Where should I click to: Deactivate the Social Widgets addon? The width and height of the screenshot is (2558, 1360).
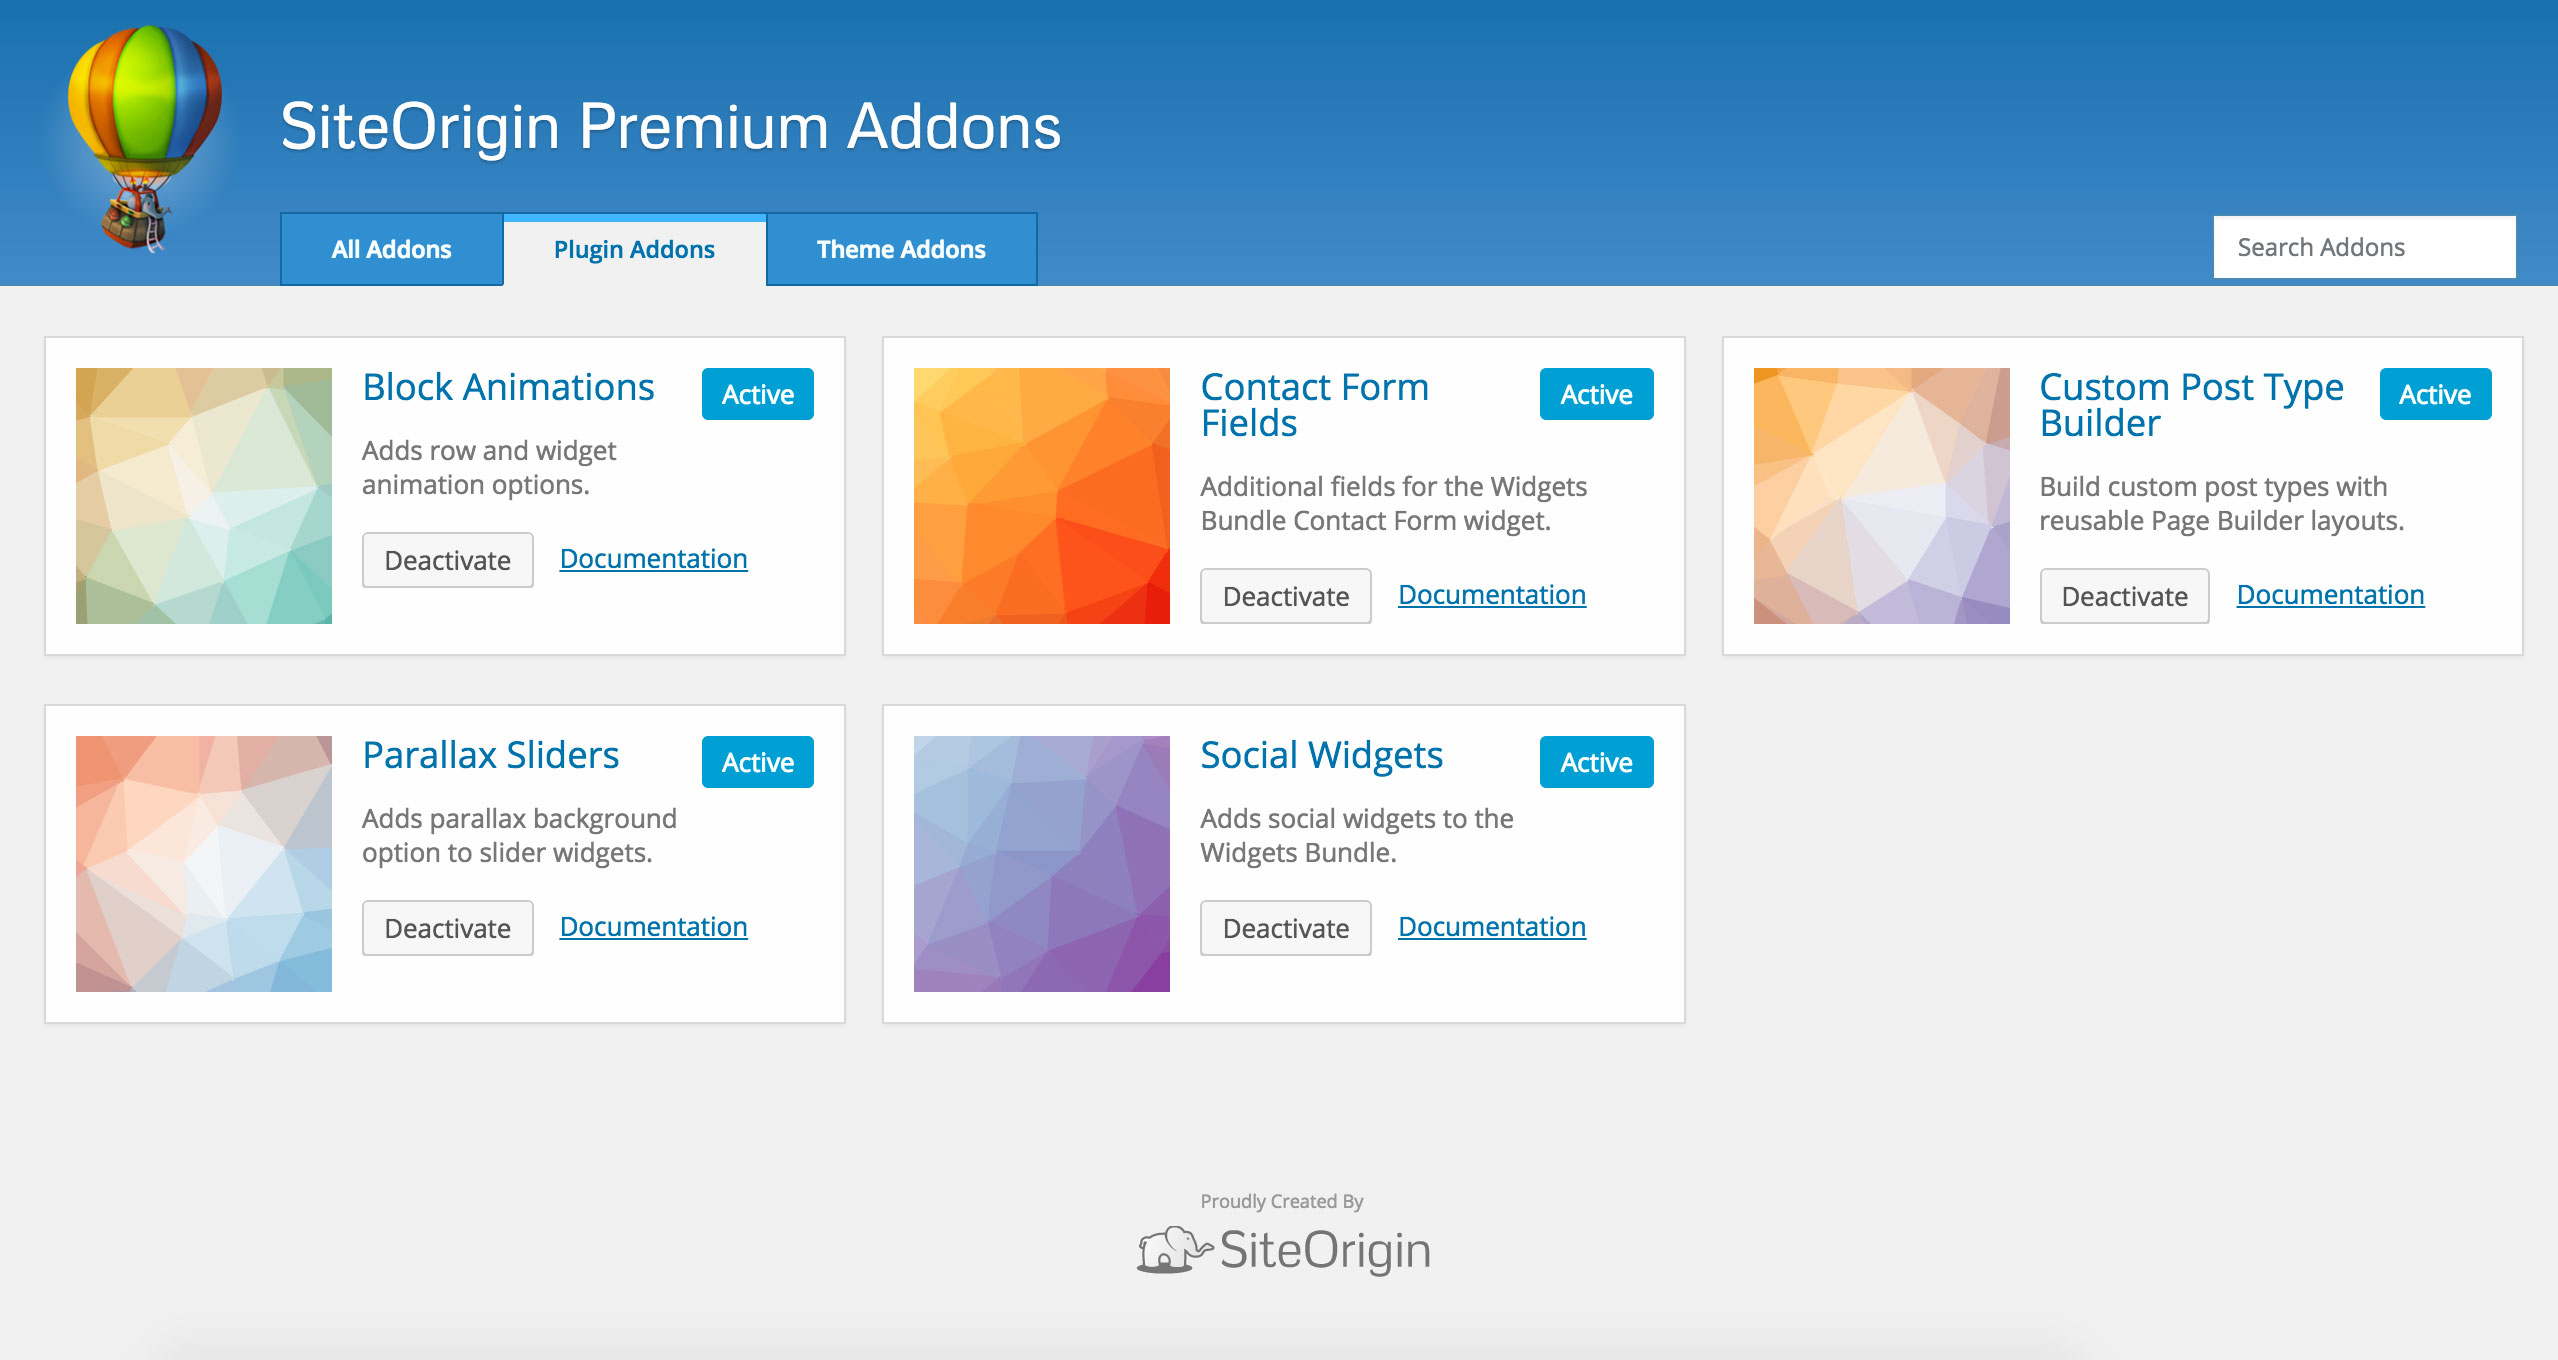click(1286, 928)
